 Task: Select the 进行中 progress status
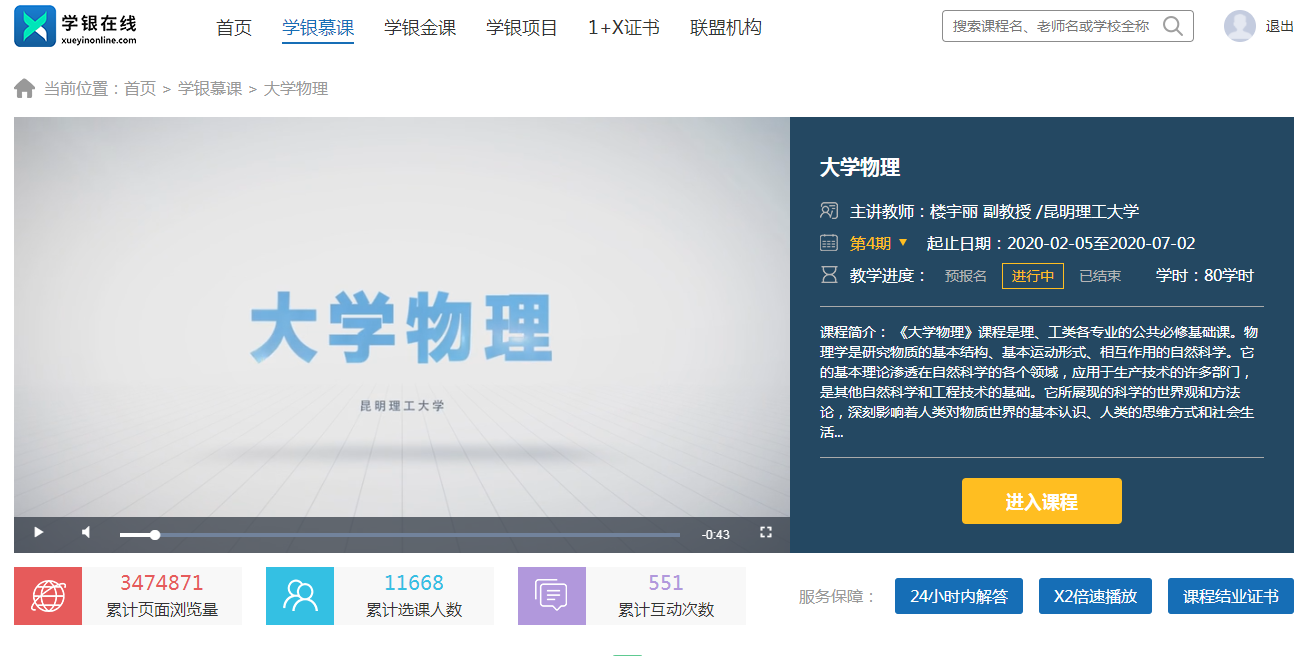(x=1032, y=276)
